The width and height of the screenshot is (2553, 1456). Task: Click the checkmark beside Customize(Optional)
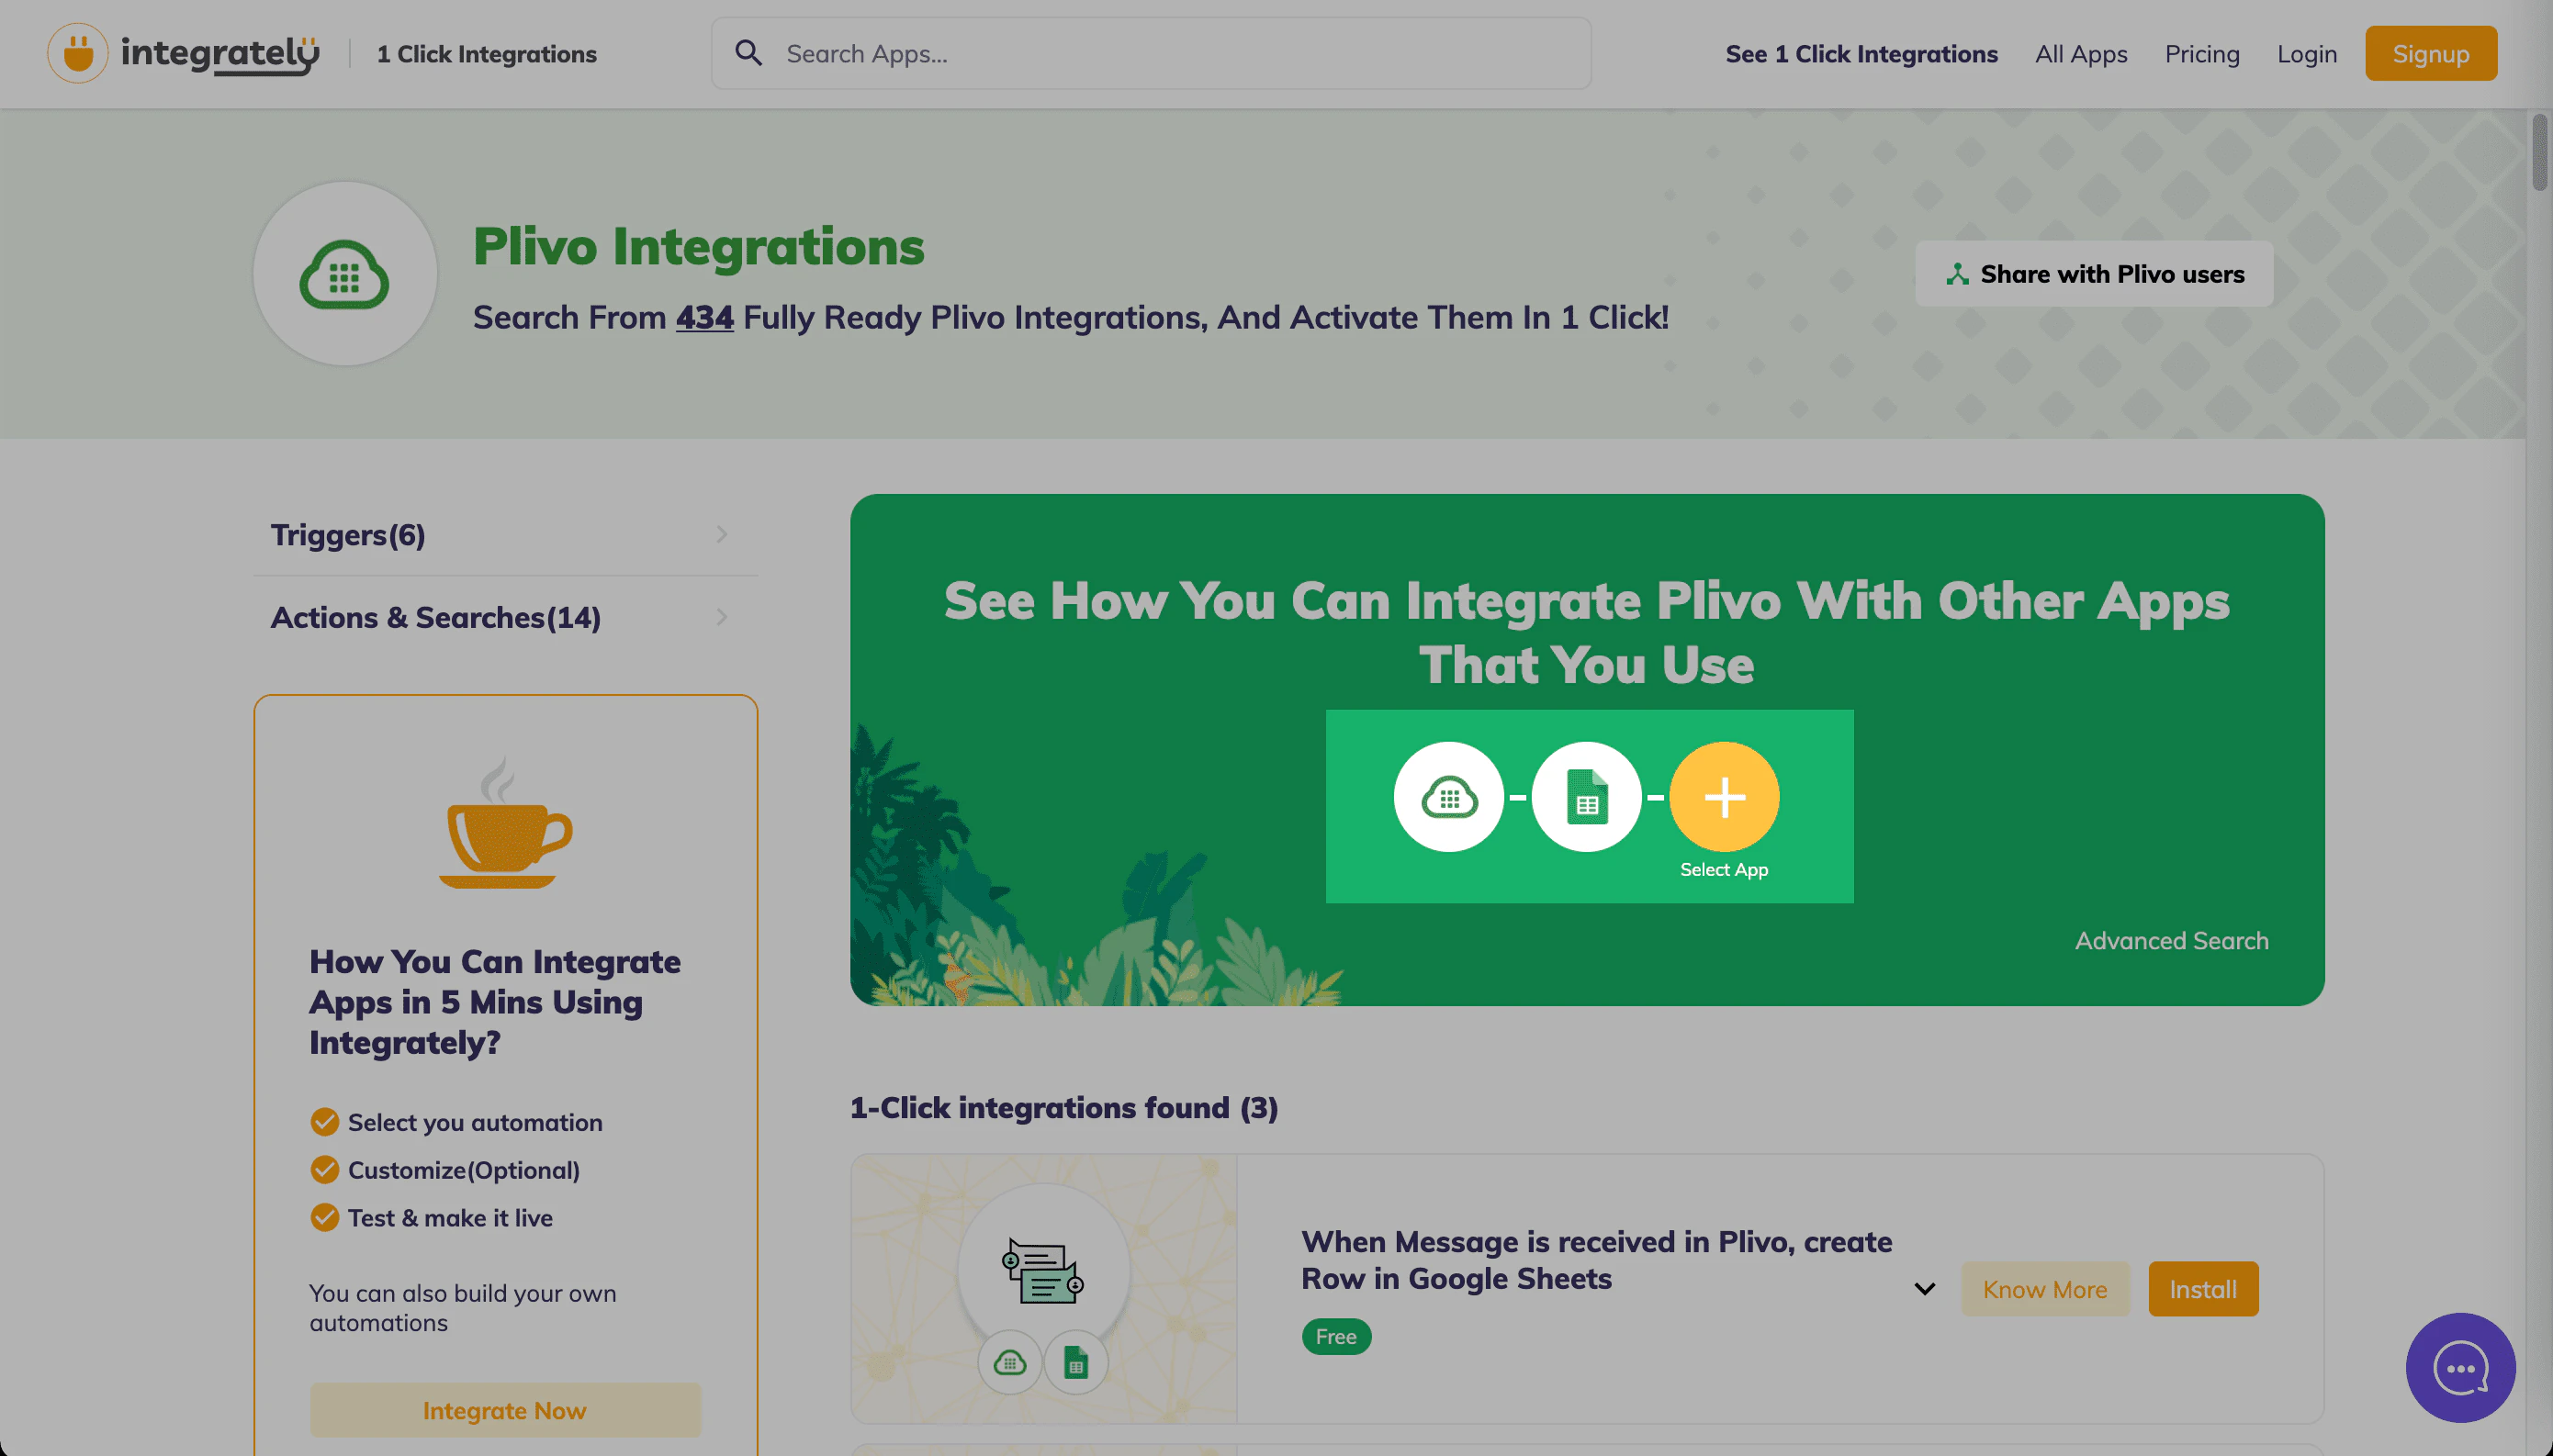[324, 1169]
